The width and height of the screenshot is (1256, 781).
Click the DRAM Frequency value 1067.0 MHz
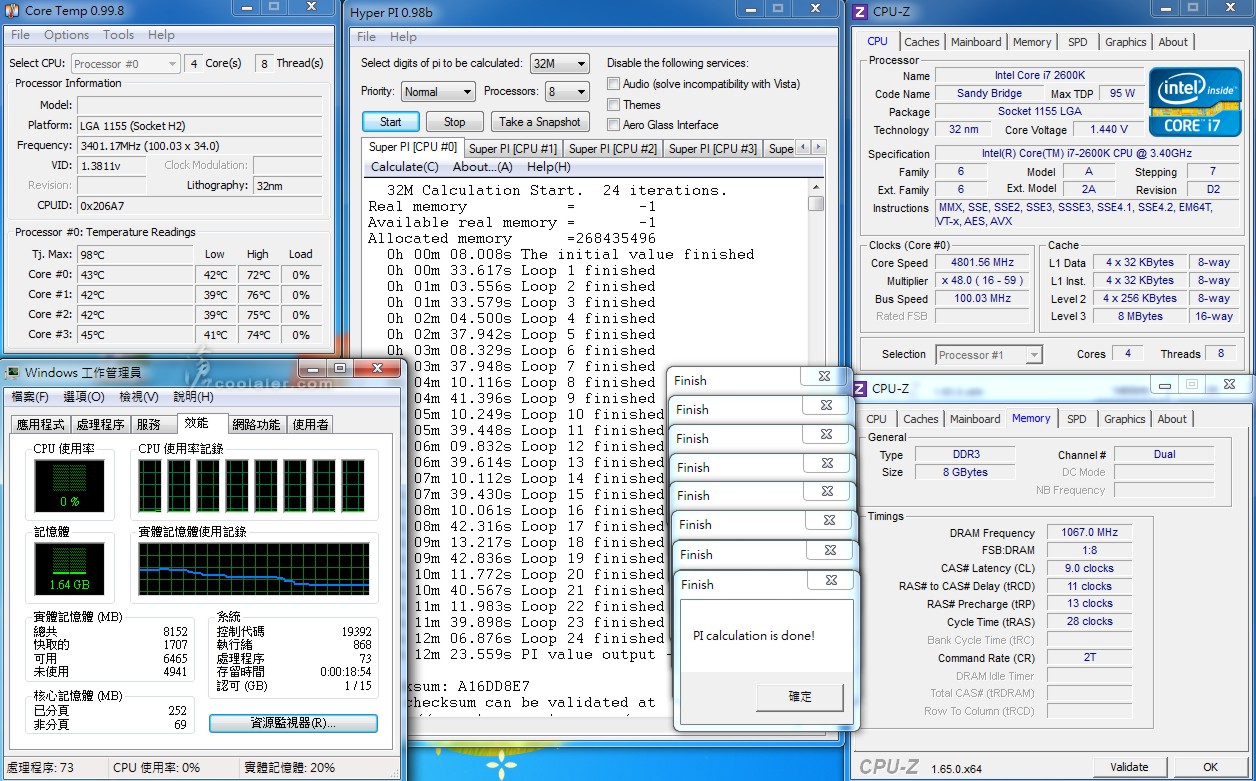(1089, 533)
